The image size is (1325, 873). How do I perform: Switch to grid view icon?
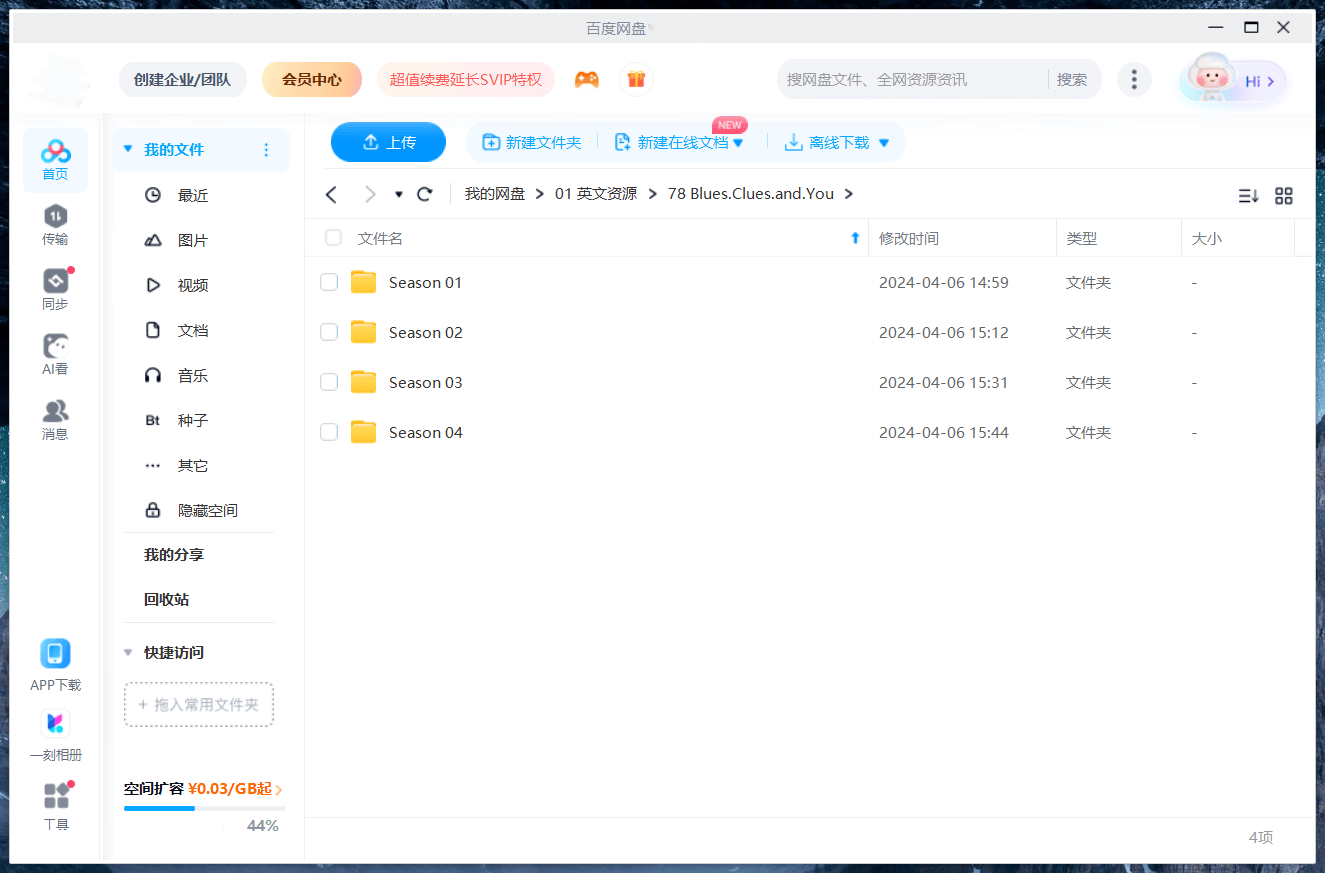click(1284, 196)
